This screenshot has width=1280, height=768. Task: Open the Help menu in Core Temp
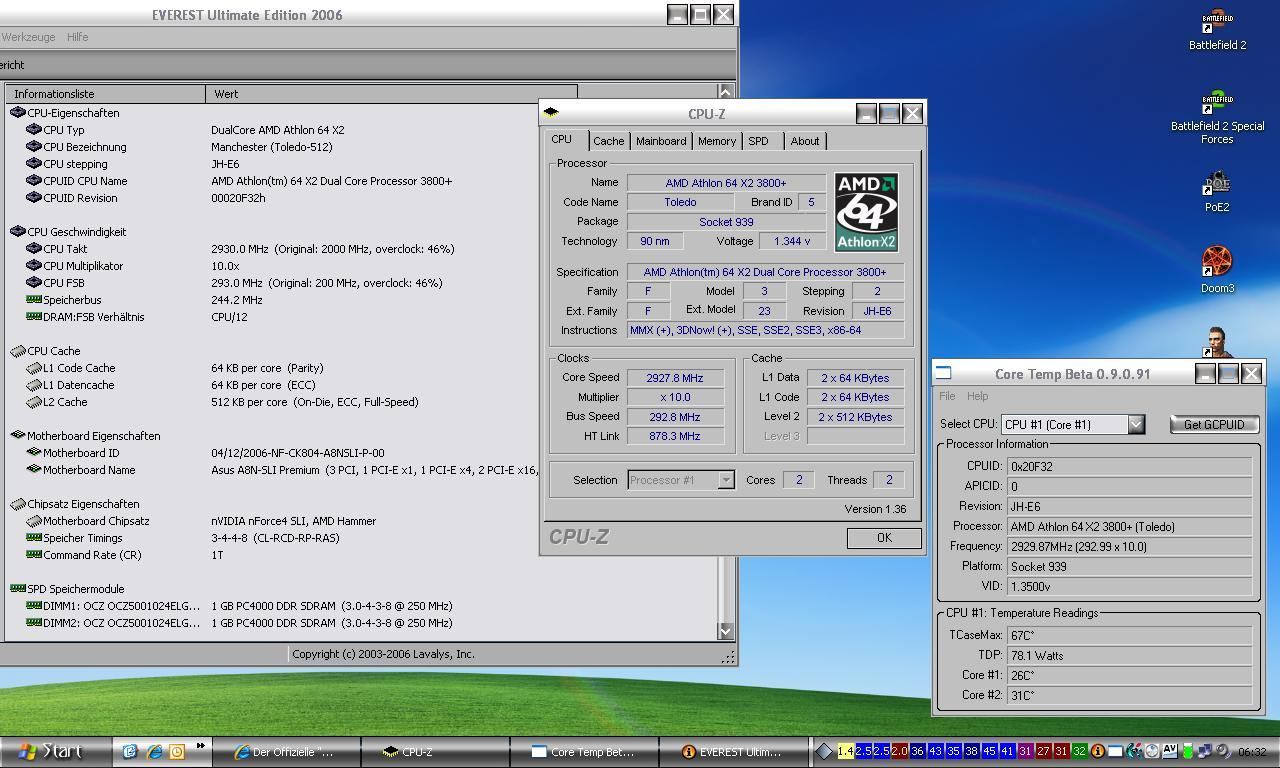[x=977, y=396]
